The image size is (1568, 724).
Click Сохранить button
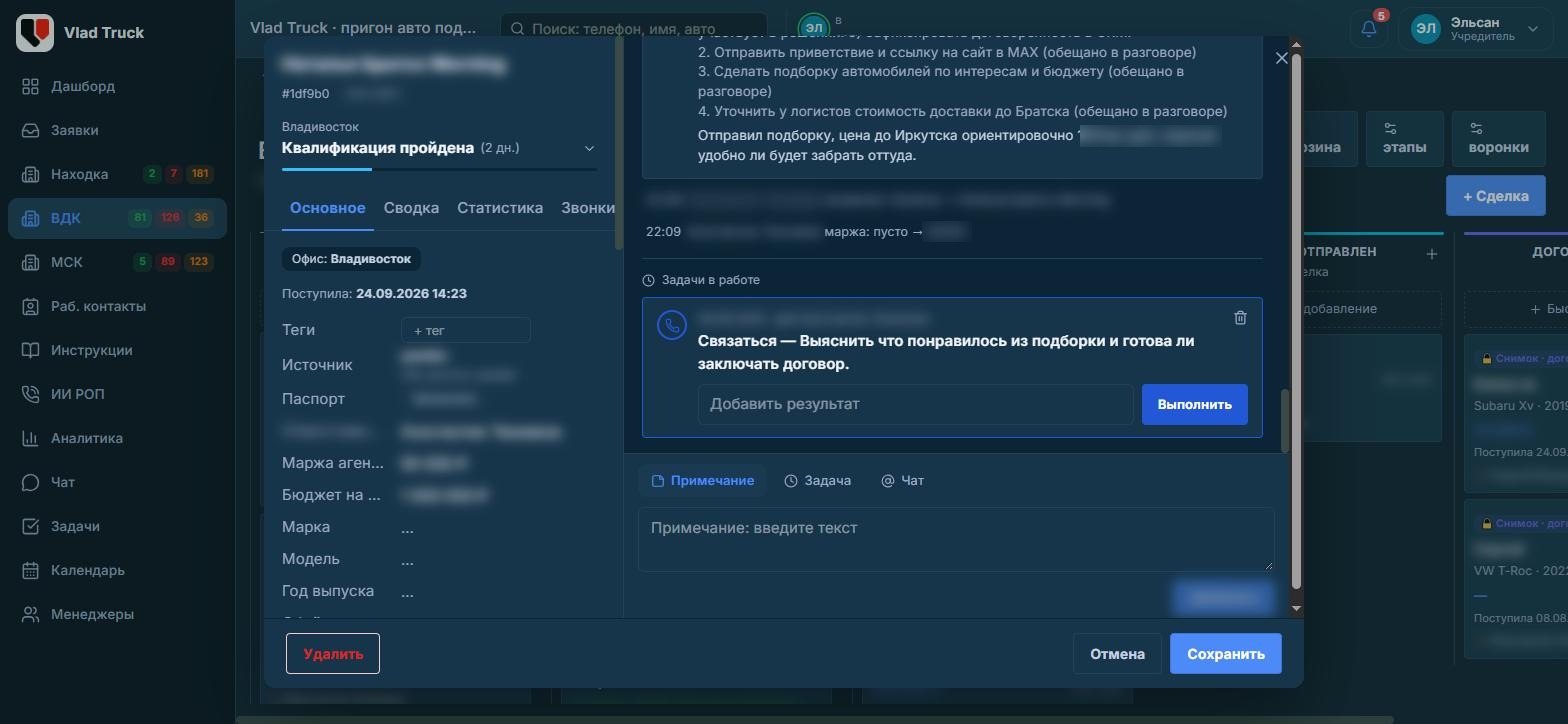pyautogui.click(x=1225, y=654)
